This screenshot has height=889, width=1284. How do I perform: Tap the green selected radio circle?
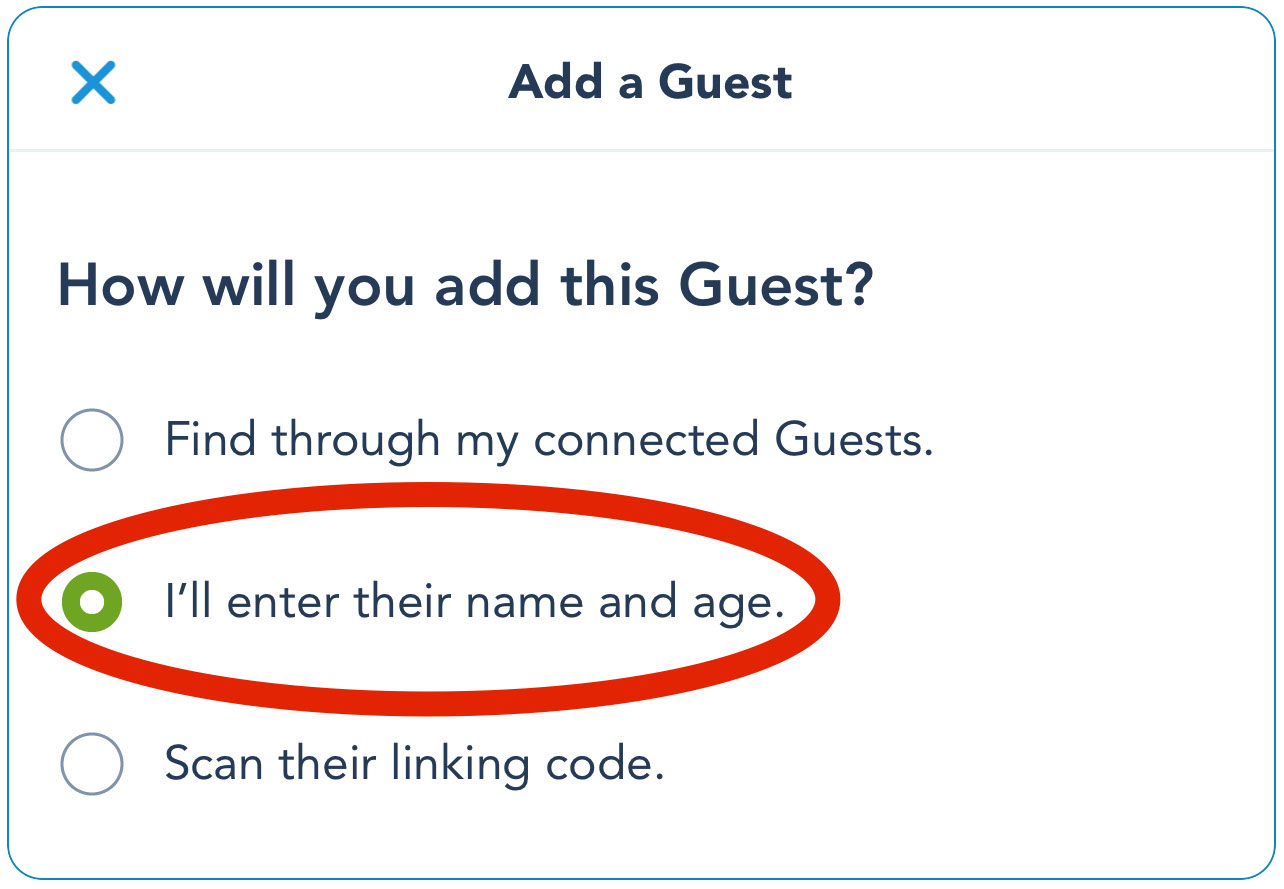(92, 601)
